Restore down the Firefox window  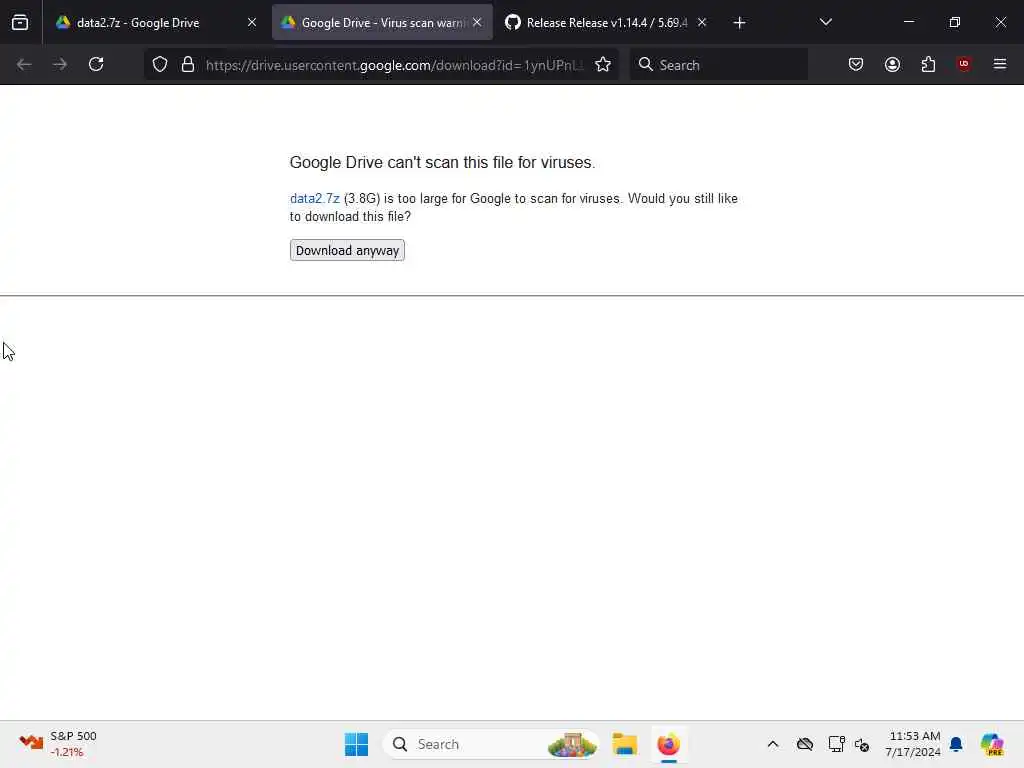click(x=955, y=22)
